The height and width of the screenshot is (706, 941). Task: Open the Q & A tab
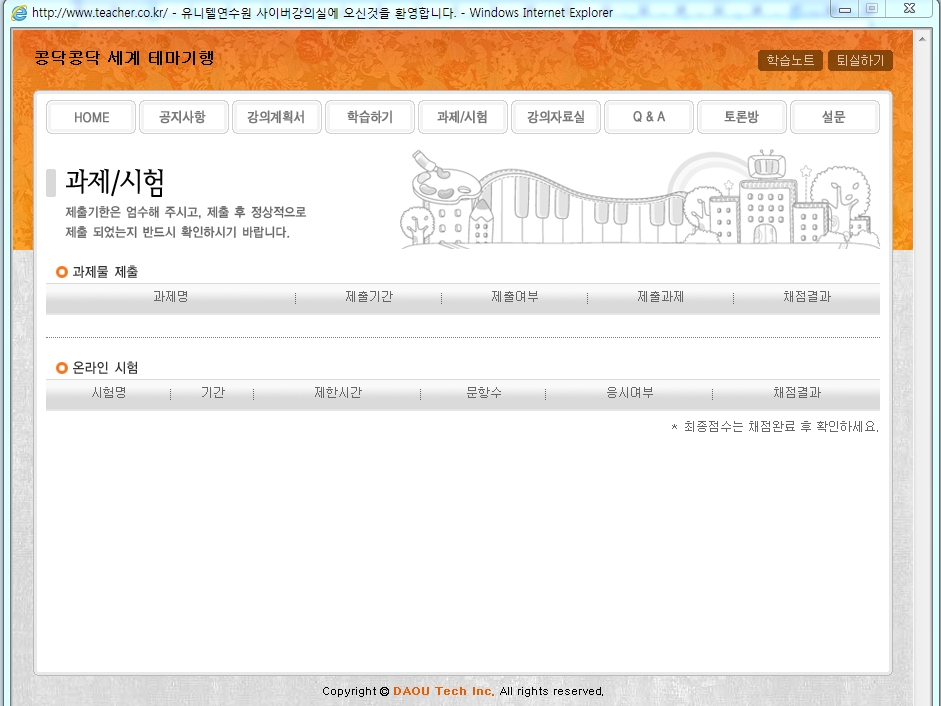tap(649, 117)
